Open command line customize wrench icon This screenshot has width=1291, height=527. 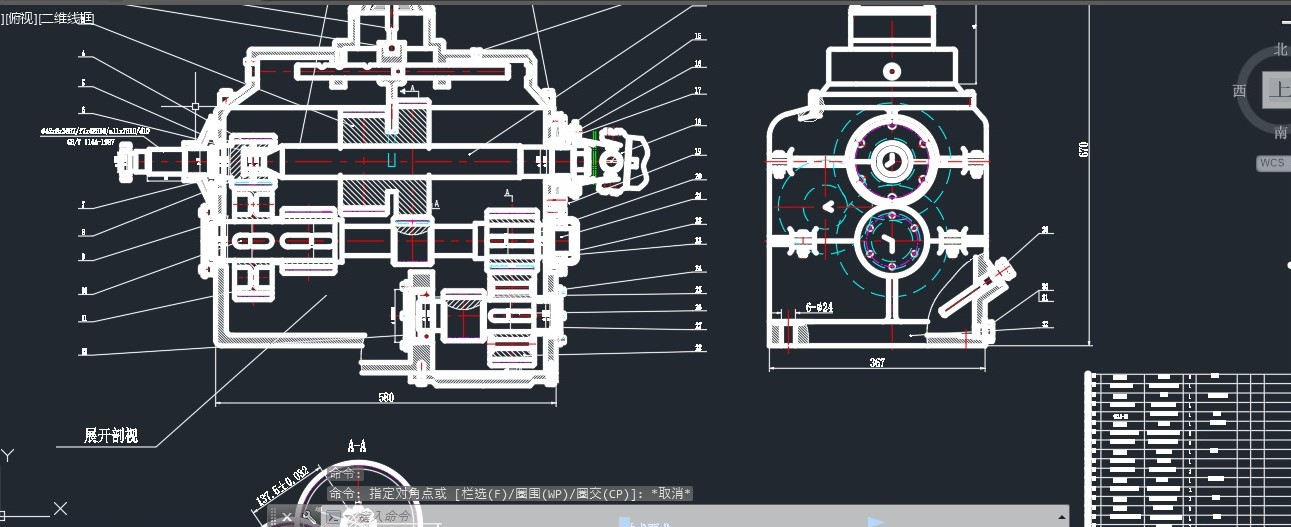pos(308,517)
